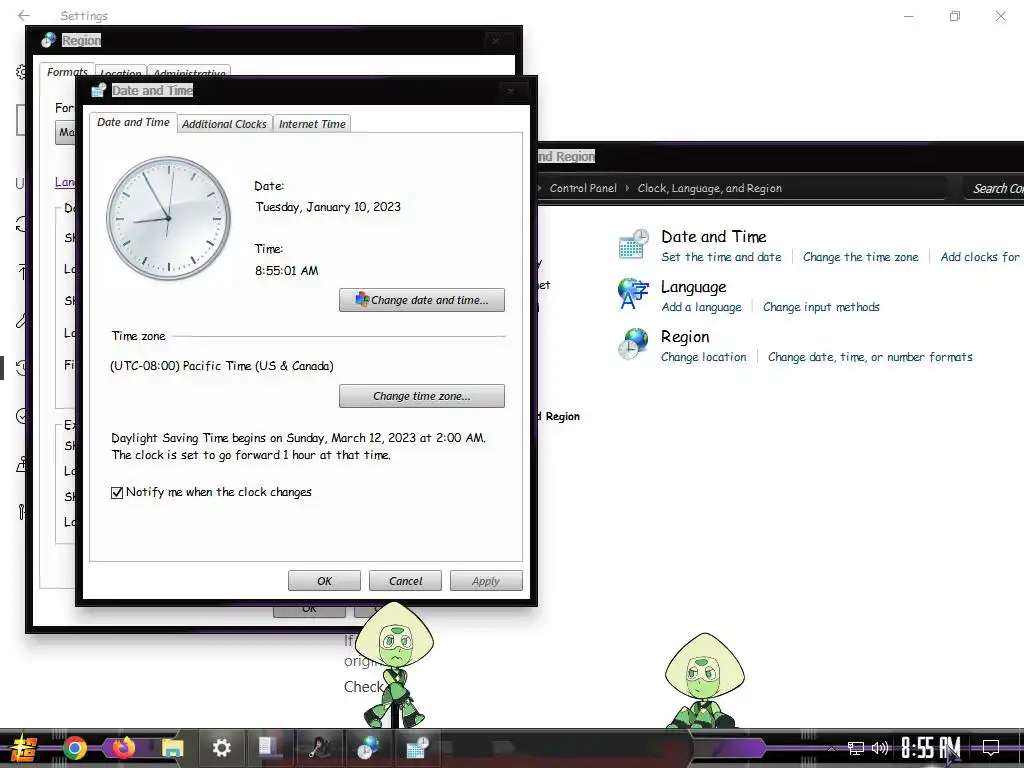Viewport: 1024px width, 768px height.
Task: Launch Firefox from taskbar
Action: [x=124, y=748]
